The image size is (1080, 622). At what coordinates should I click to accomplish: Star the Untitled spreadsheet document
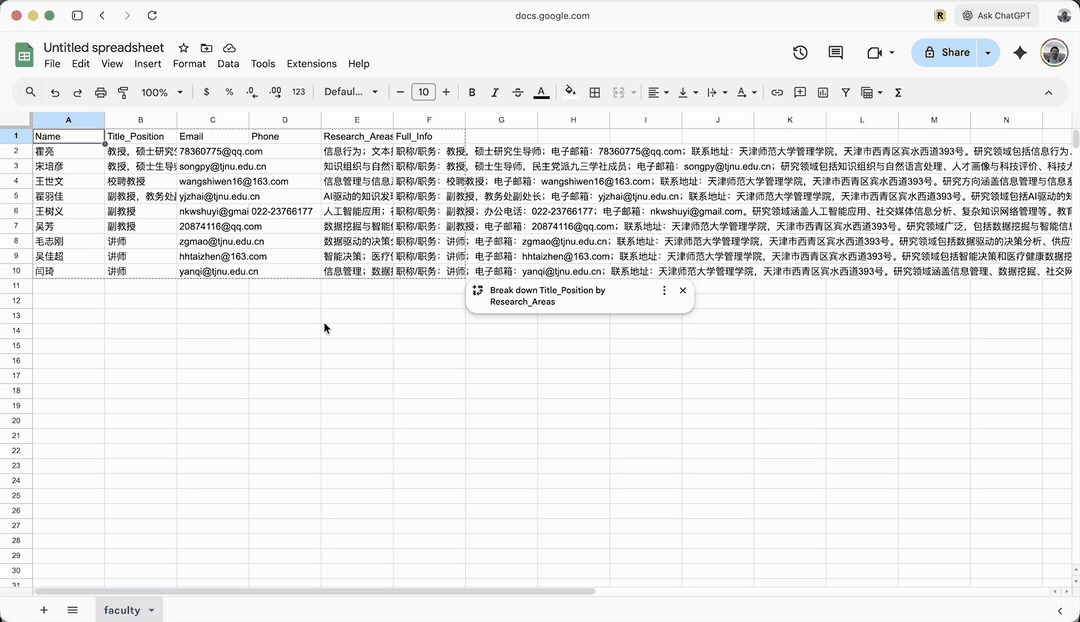coord(183,48)
